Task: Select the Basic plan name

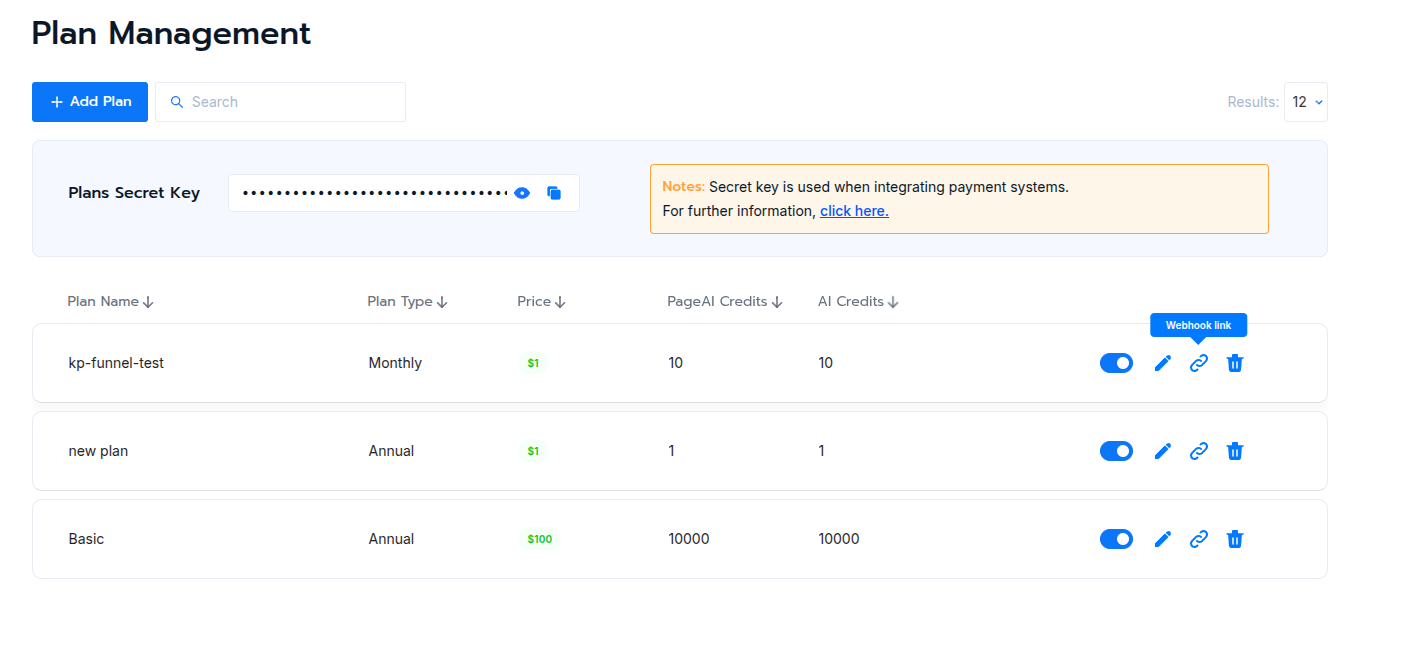Action: [x=86, y=539]
